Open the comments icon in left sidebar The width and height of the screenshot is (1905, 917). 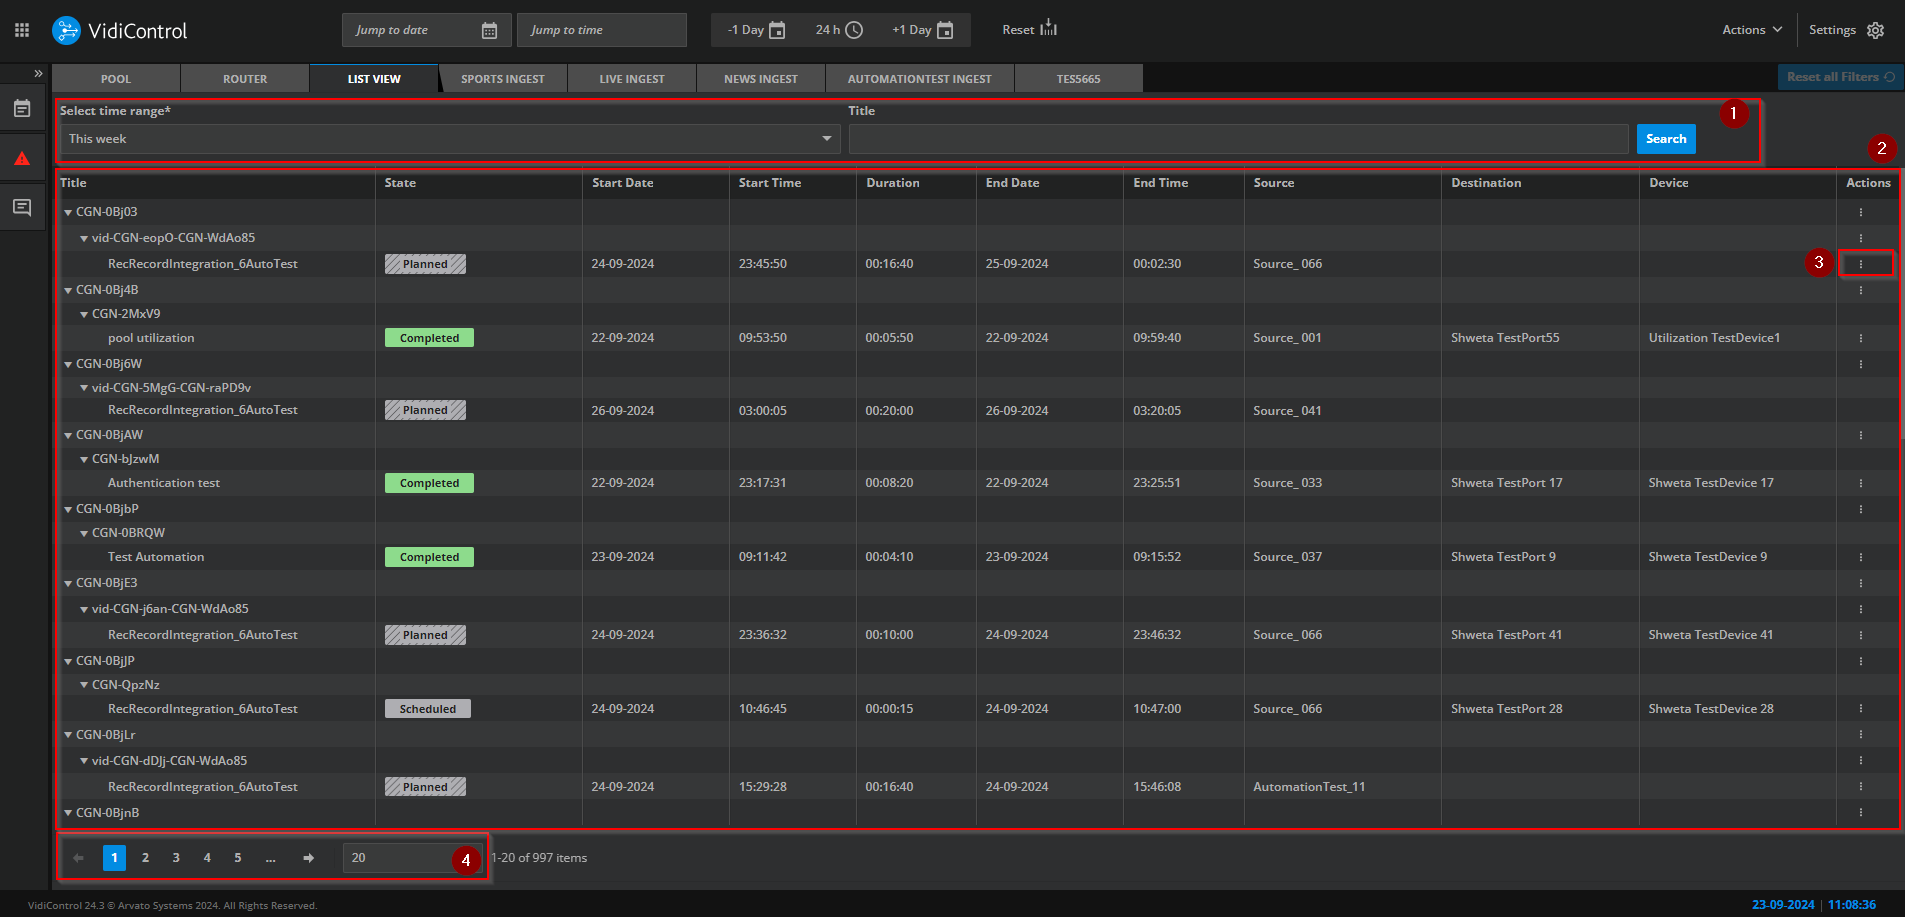pos(22,207)
